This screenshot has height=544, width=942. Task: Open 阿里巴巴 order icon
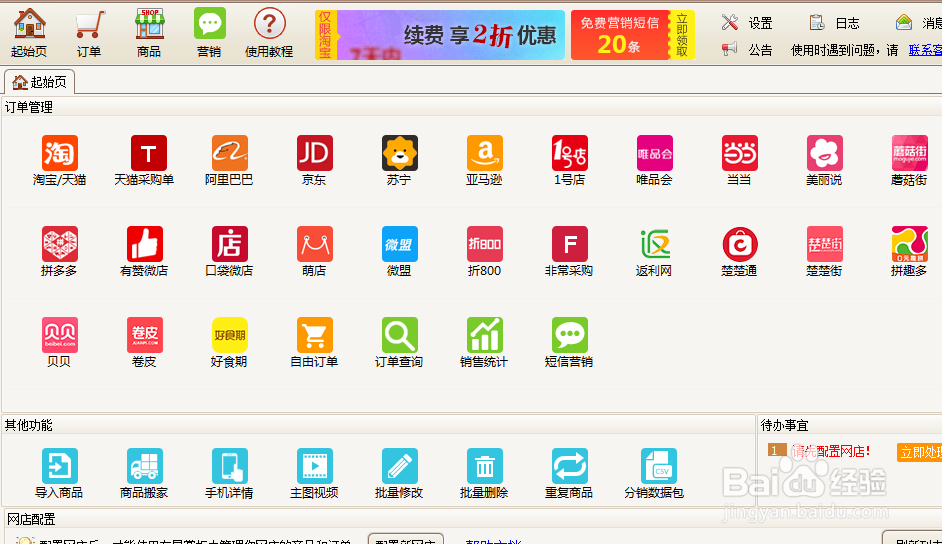click(229, 160)
